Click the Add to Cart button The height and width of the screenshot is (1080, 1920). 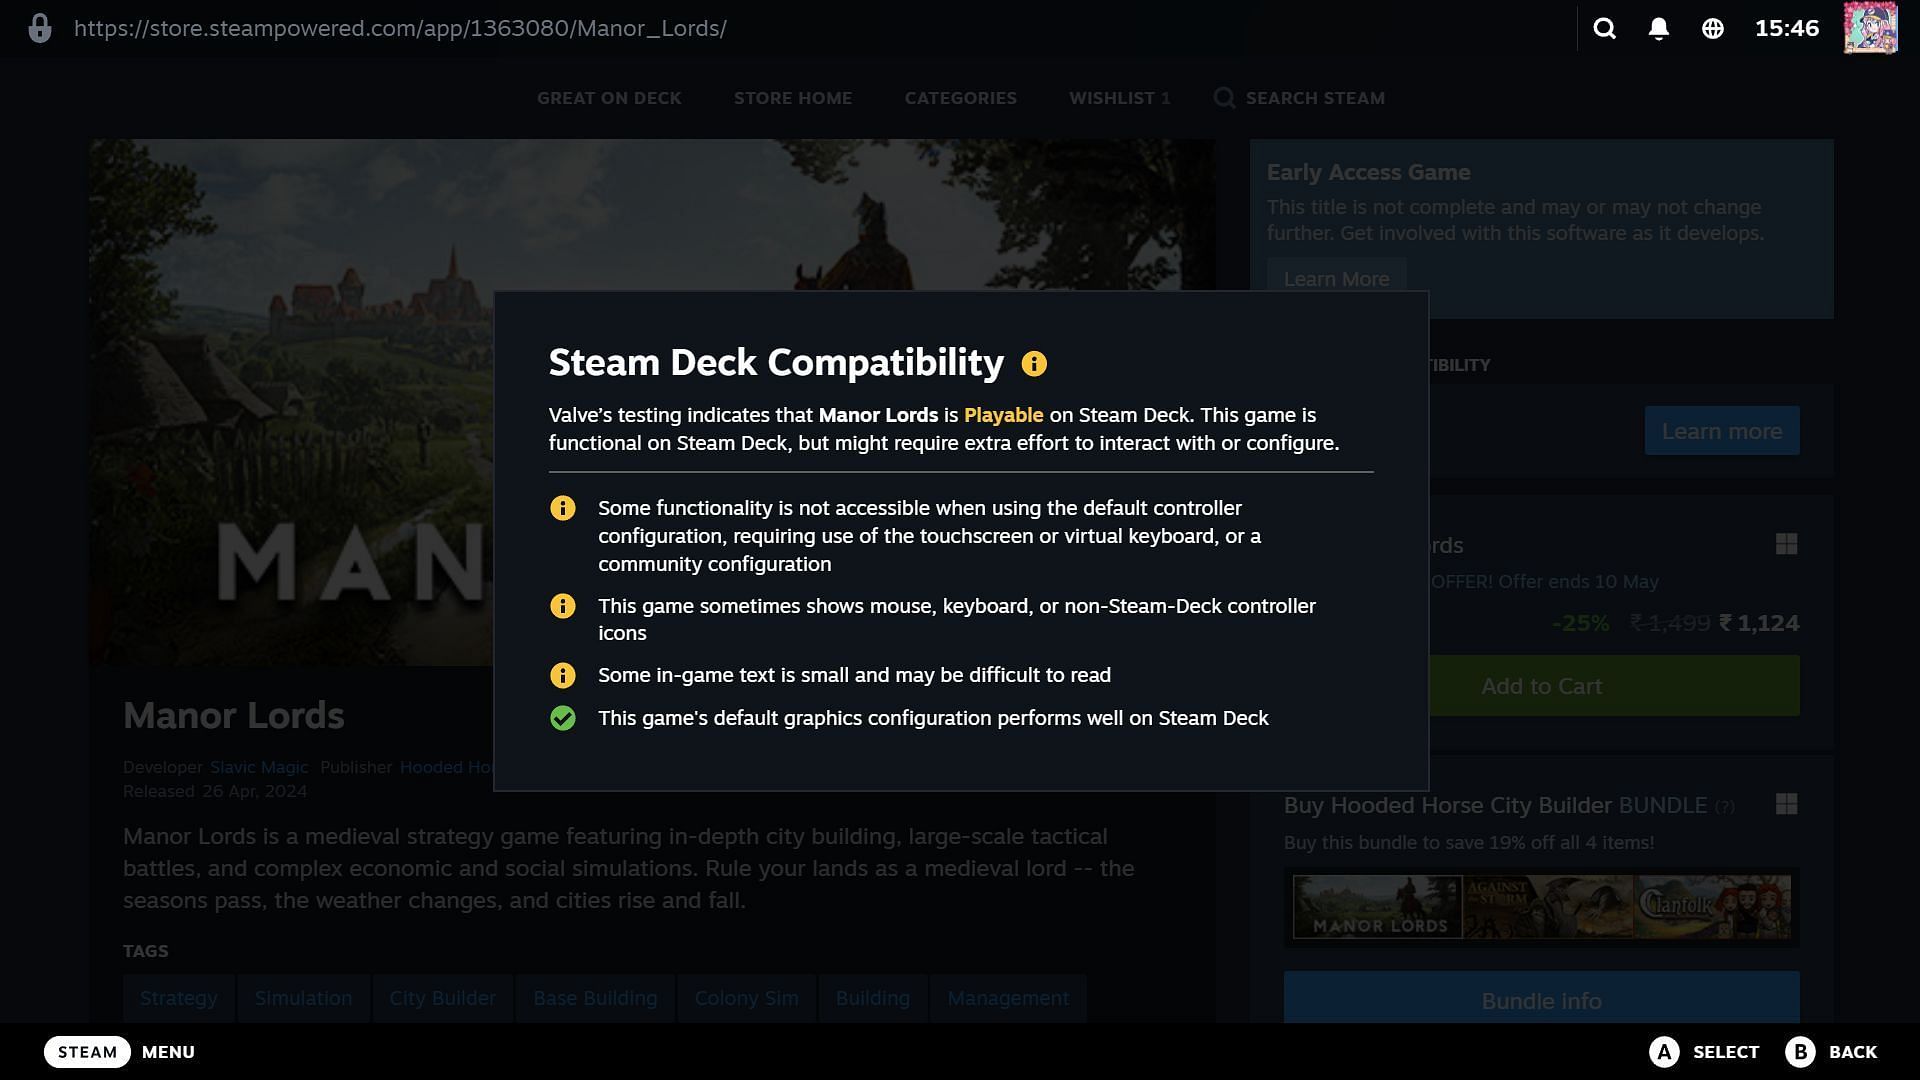click(1542, 686)
